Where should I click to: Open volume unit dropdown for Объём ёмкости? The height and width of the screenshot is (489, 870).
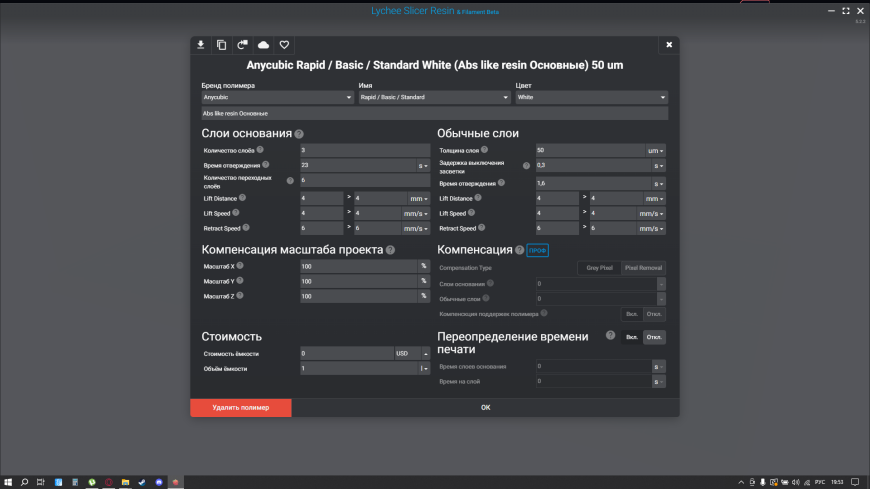pyautogui.click(x=424, y=369)
